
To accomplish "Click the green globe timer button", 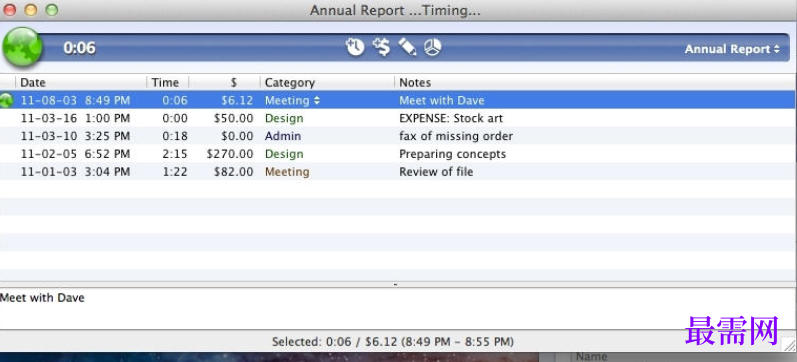I will pyautogui.click(x=22, y=48).
